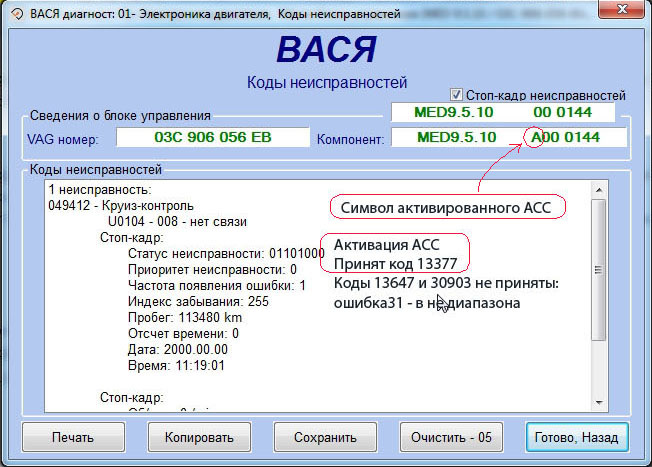Click the Печать button

pos(73,437)
